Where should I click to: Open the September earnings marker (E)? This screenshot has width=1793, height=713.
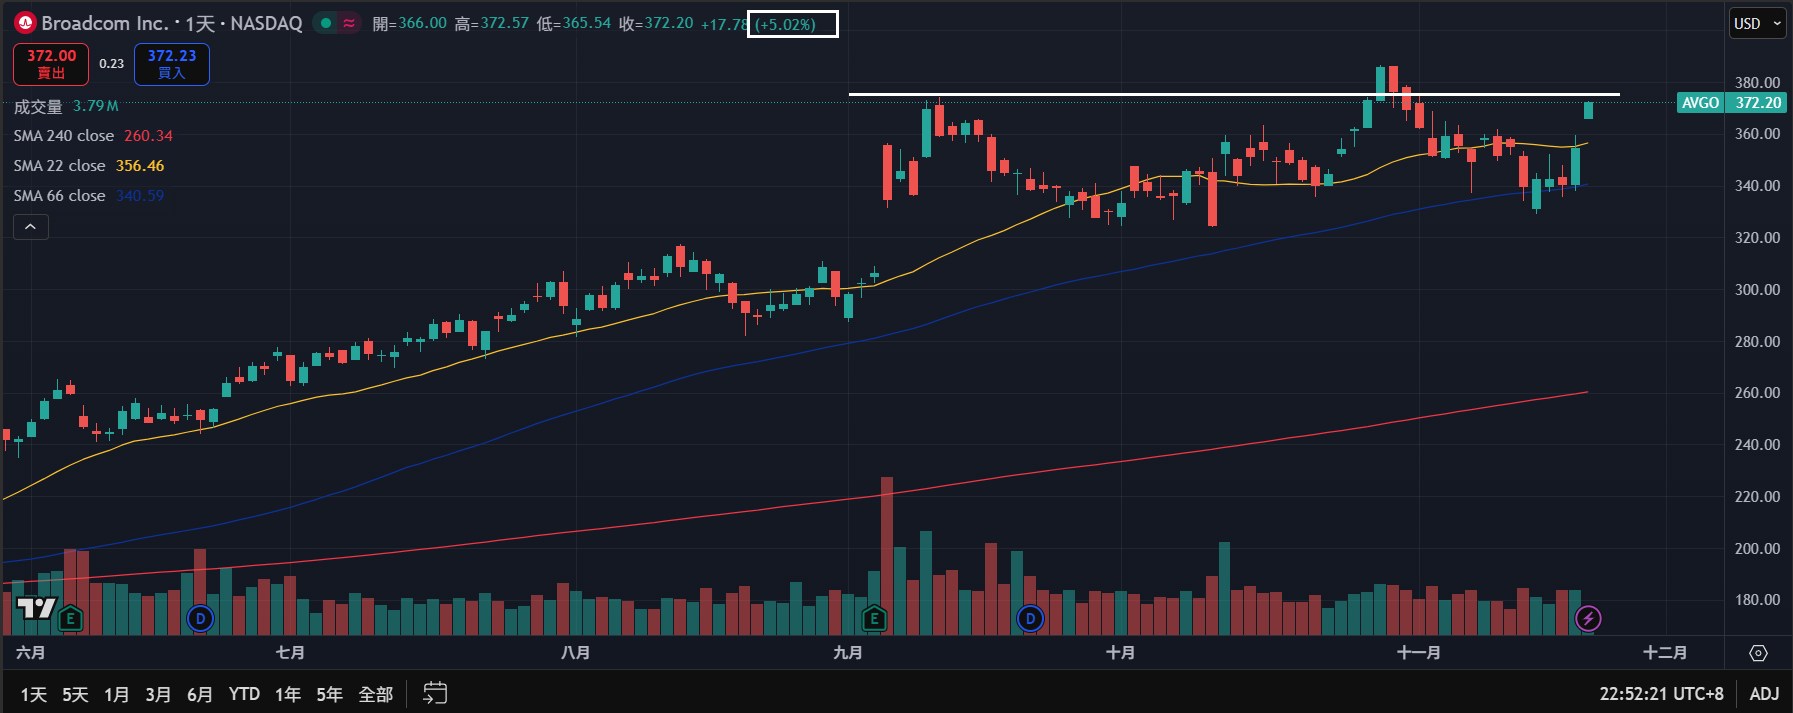[874, 619]
